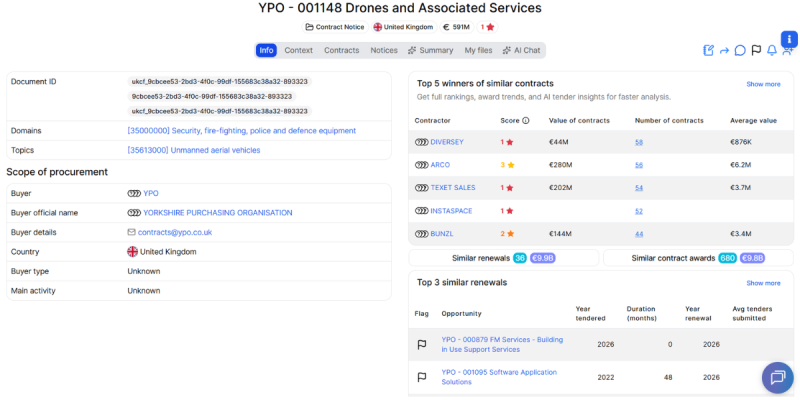Screen dimensions: 800x400
Task: Flag the FM Services Building In Use renewal
Action: tap(422, 345)
